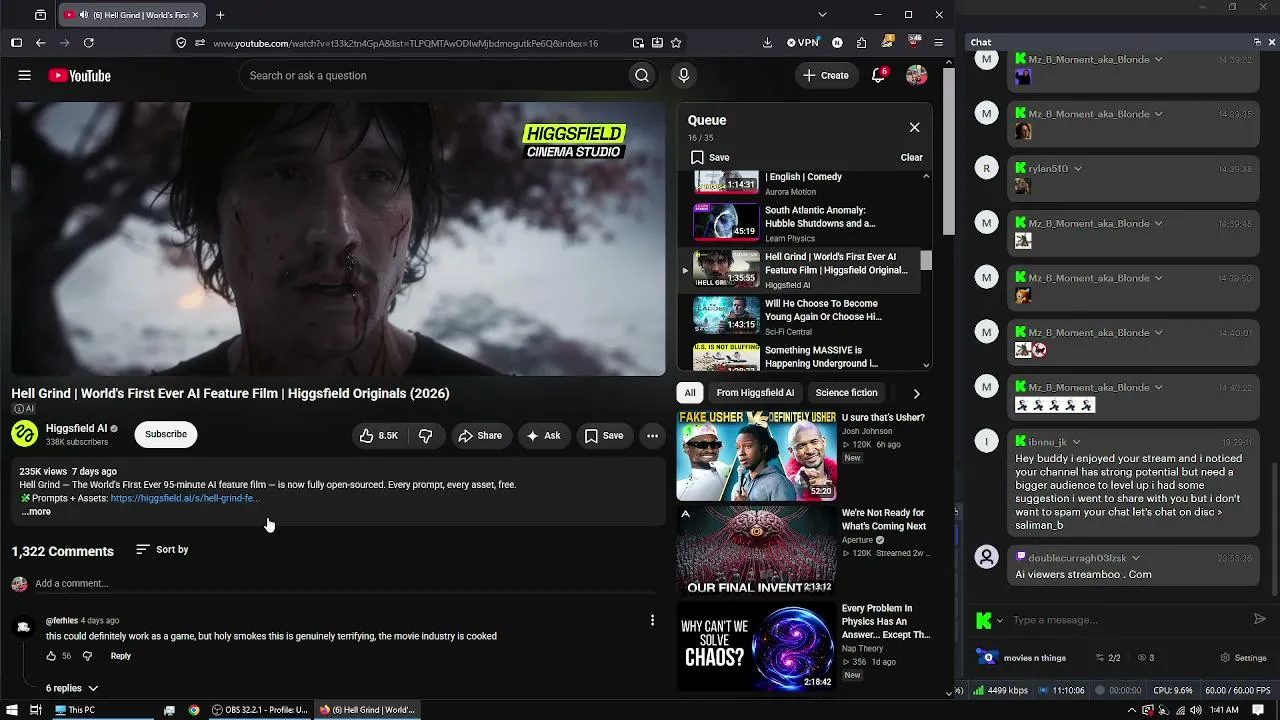Screen dimensions: 1280x720
Task: Open the VPN panel in the toolbar
Action: click(x=803, y=43)
